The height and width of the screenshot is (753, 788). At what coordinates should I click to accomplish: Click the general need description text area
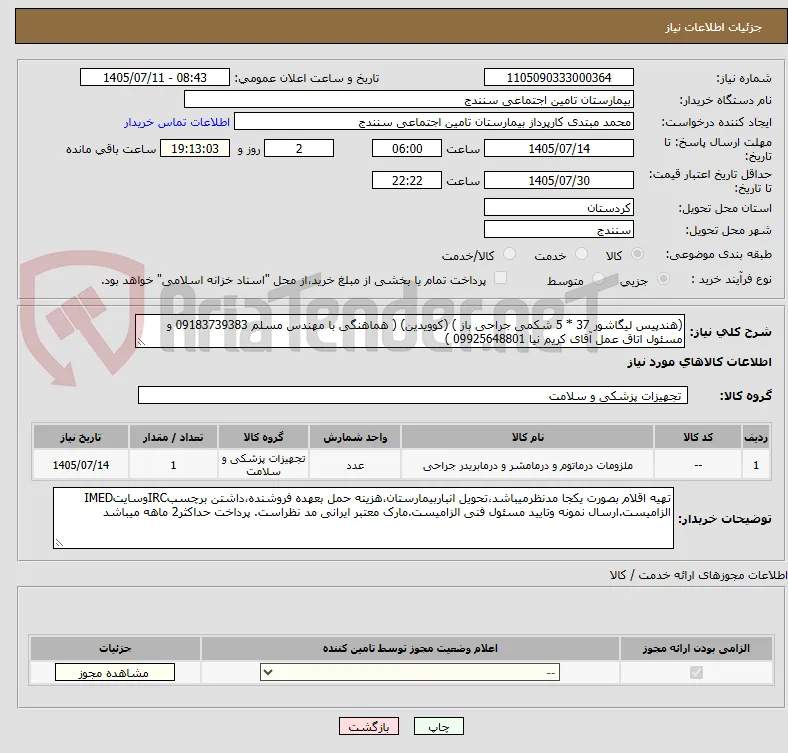tap(410, 331)
